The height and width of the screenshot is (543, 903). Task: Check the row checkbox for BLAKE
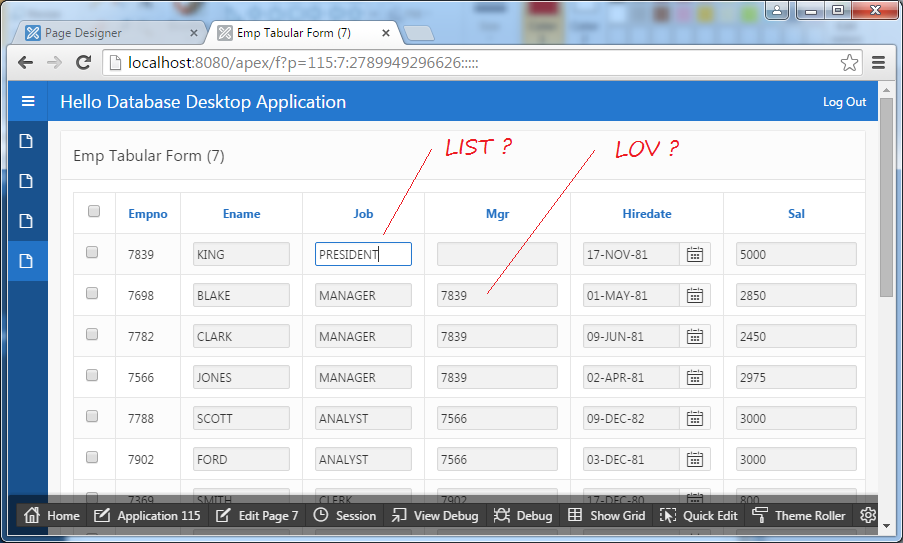[x=92, y=293]
